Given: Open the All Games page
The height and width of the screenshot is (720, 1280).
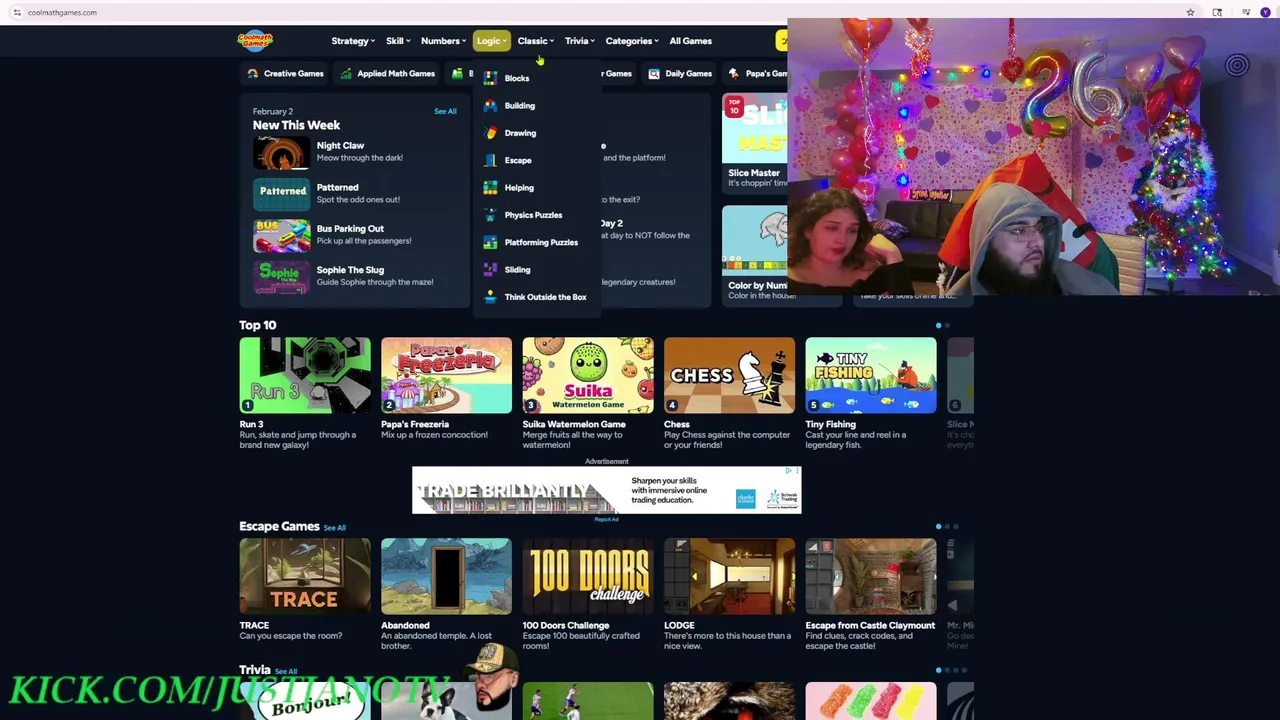Looking at the screenshot, I should click(691, 41).
